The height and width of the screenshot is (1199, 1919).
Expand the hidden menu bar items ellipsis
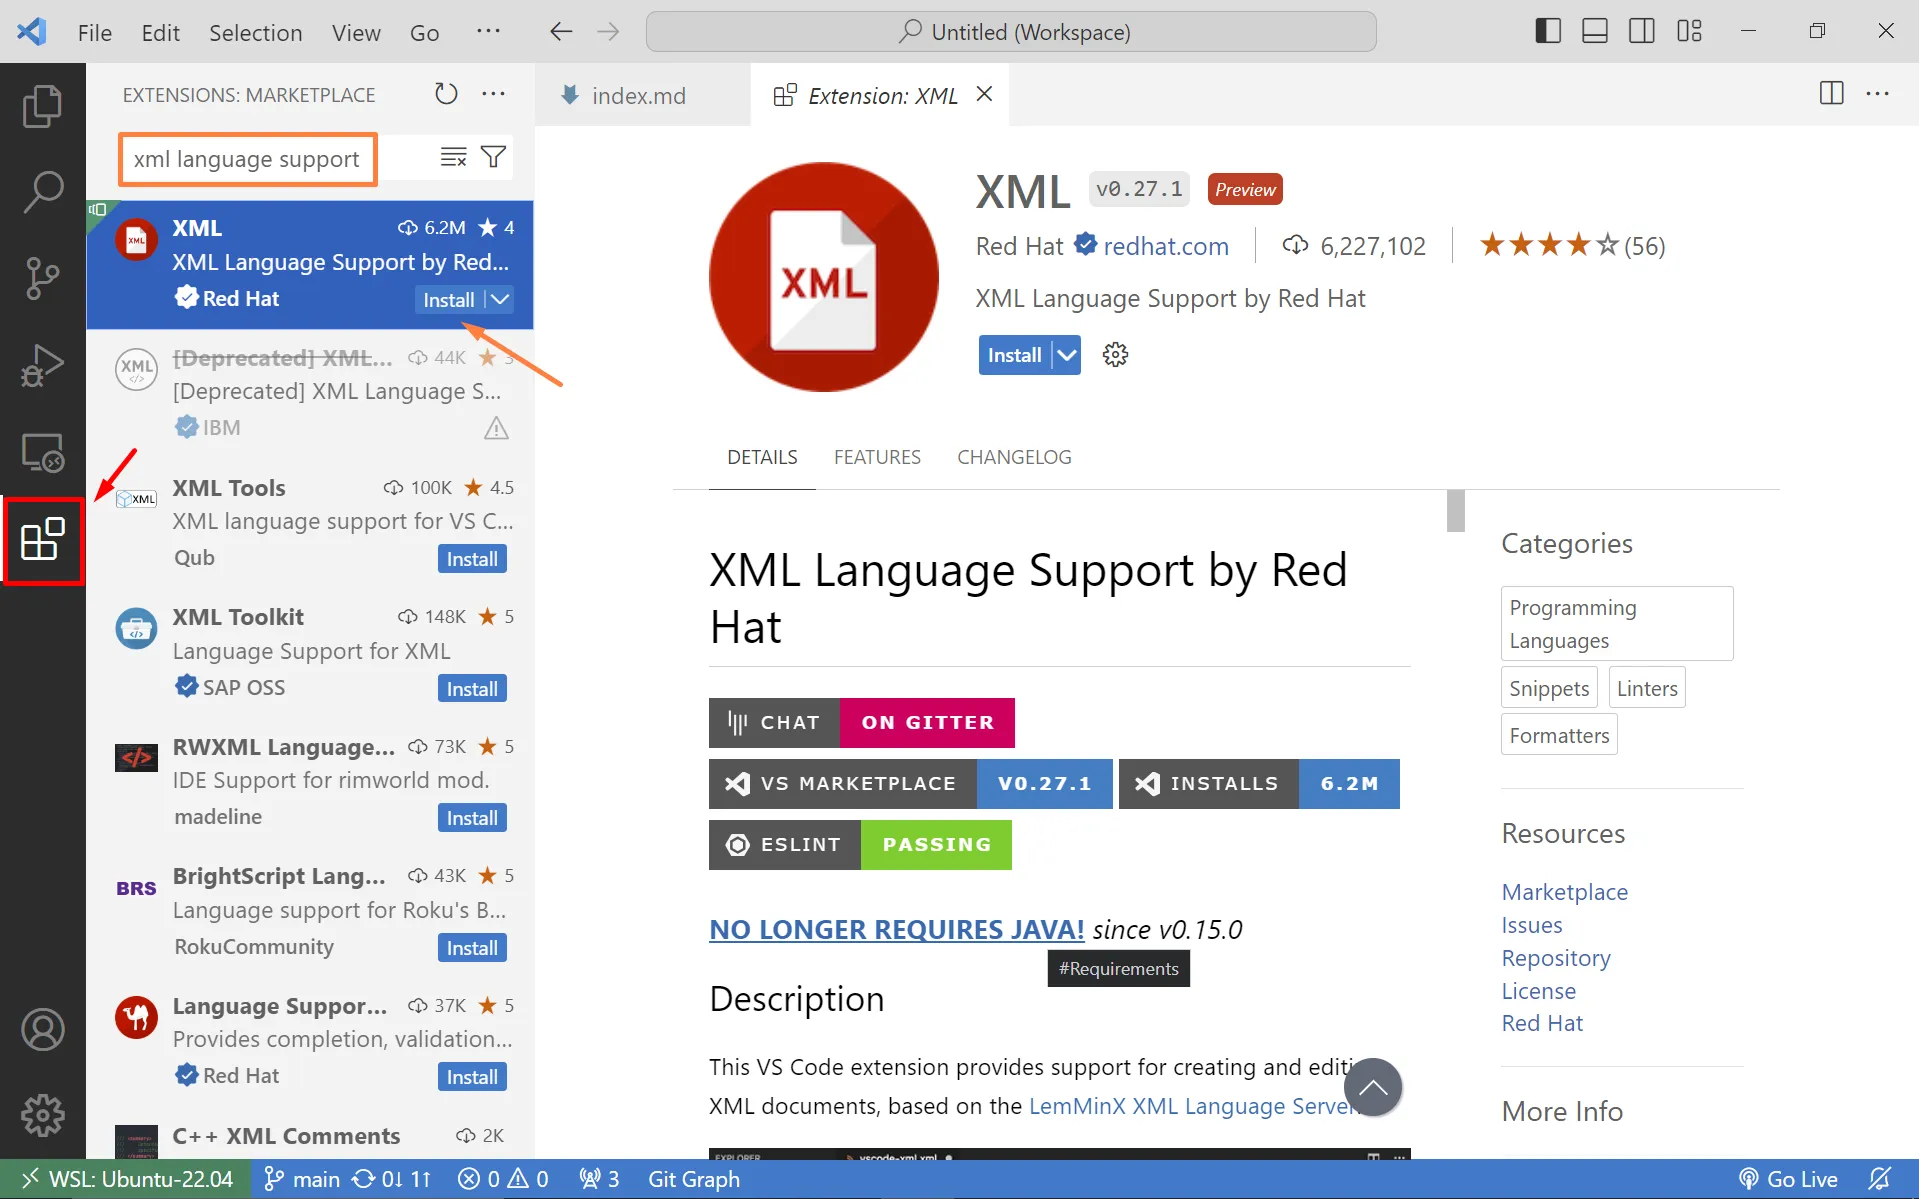pos(488,32)
